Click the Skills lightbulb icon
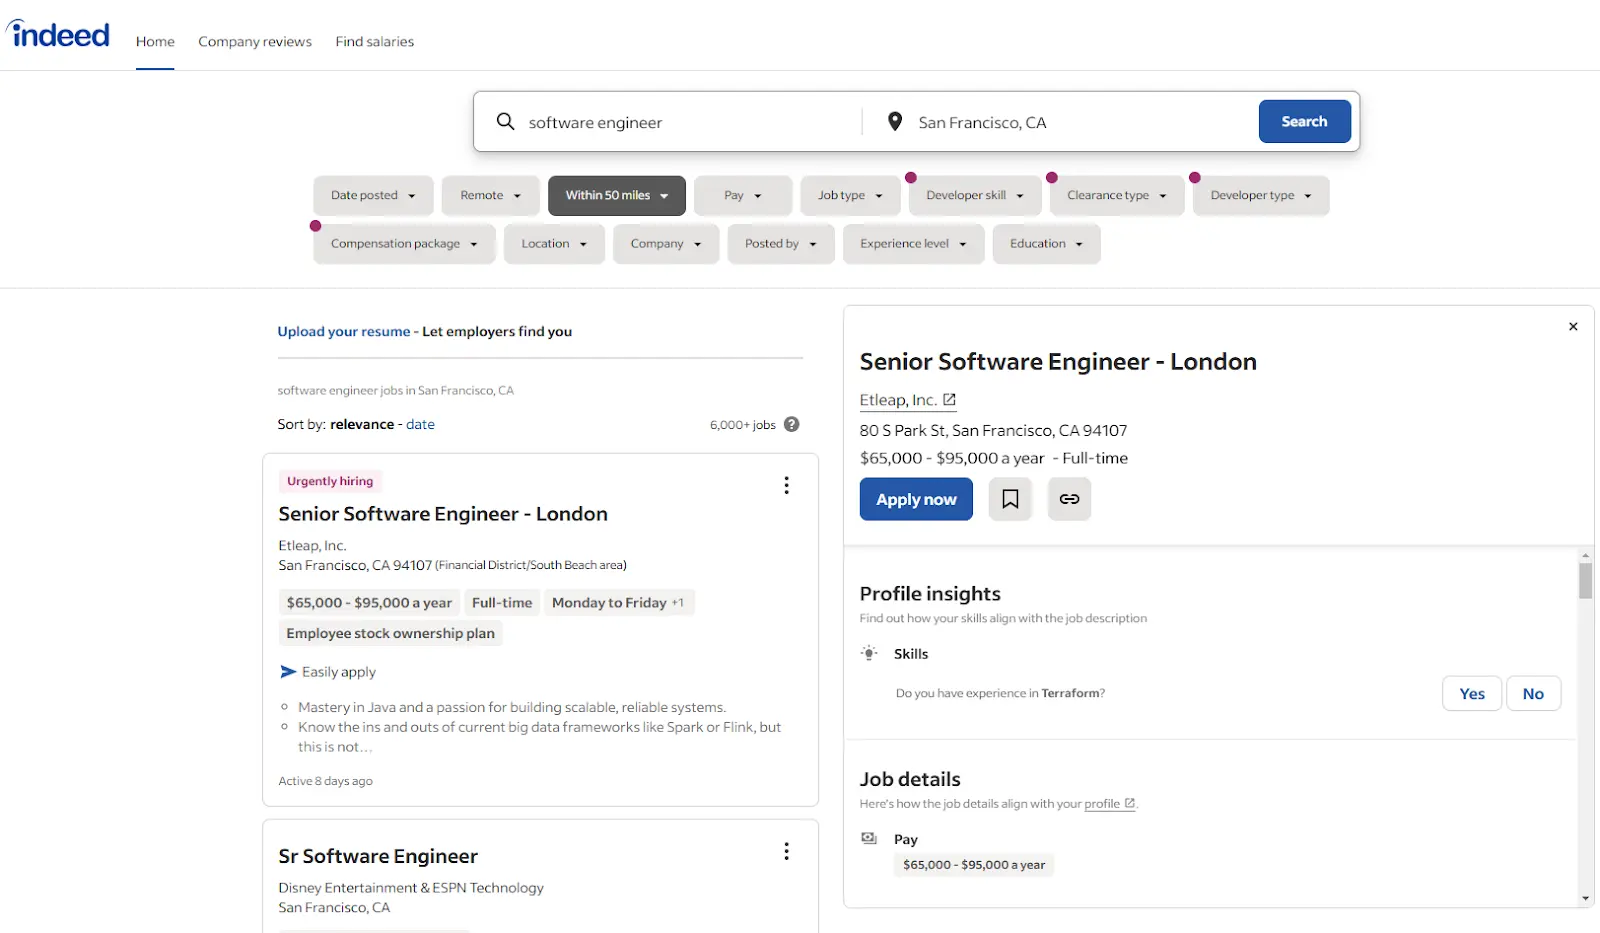Screen dimensions: 1600x933 pos(869,653)
